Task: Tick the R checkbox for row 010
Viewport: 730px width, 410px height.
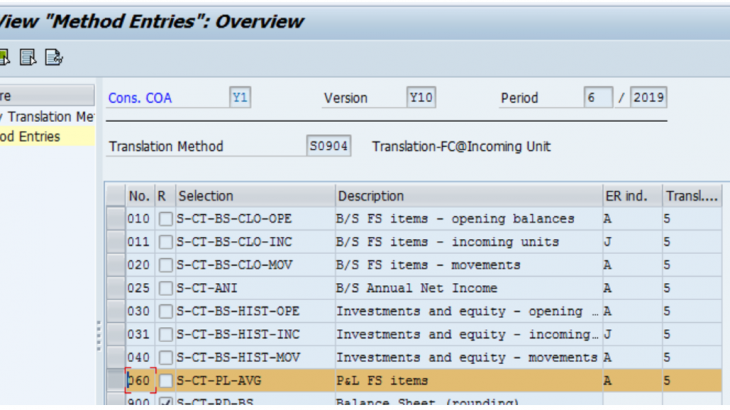Action: [x=165, y=219]
